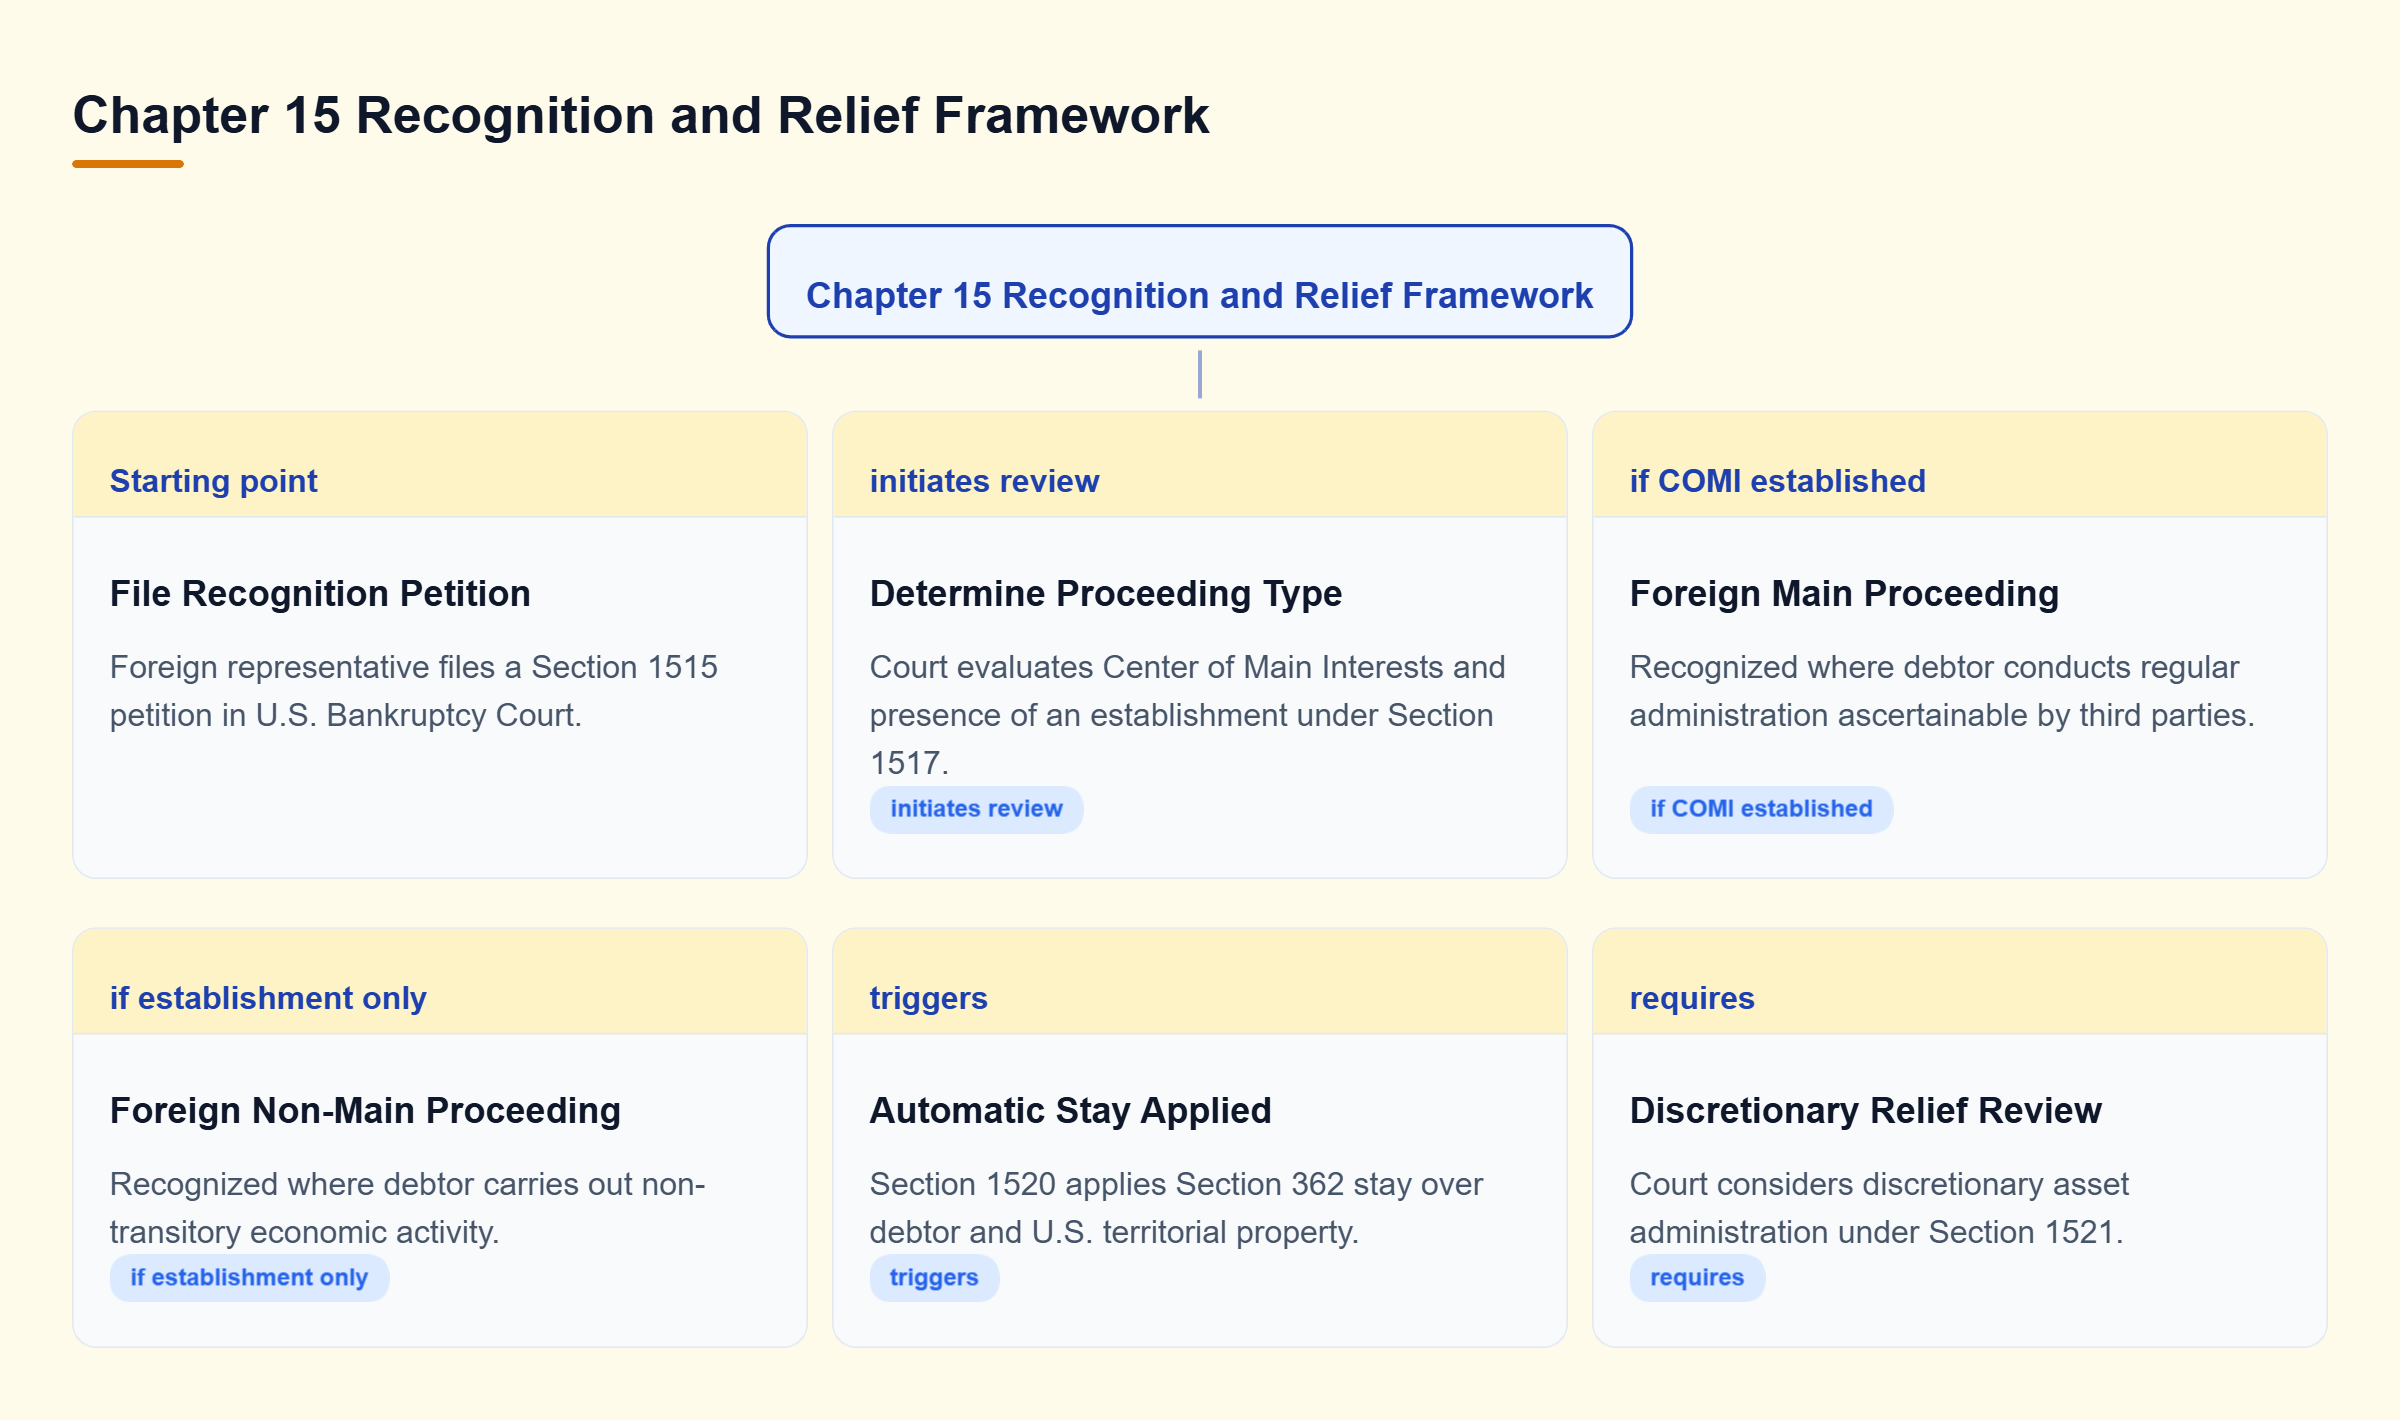Select the 'requires' card header label
Image resolution: width=2400 pixels, height=1420 pixels.
(x=1692, y=998)
